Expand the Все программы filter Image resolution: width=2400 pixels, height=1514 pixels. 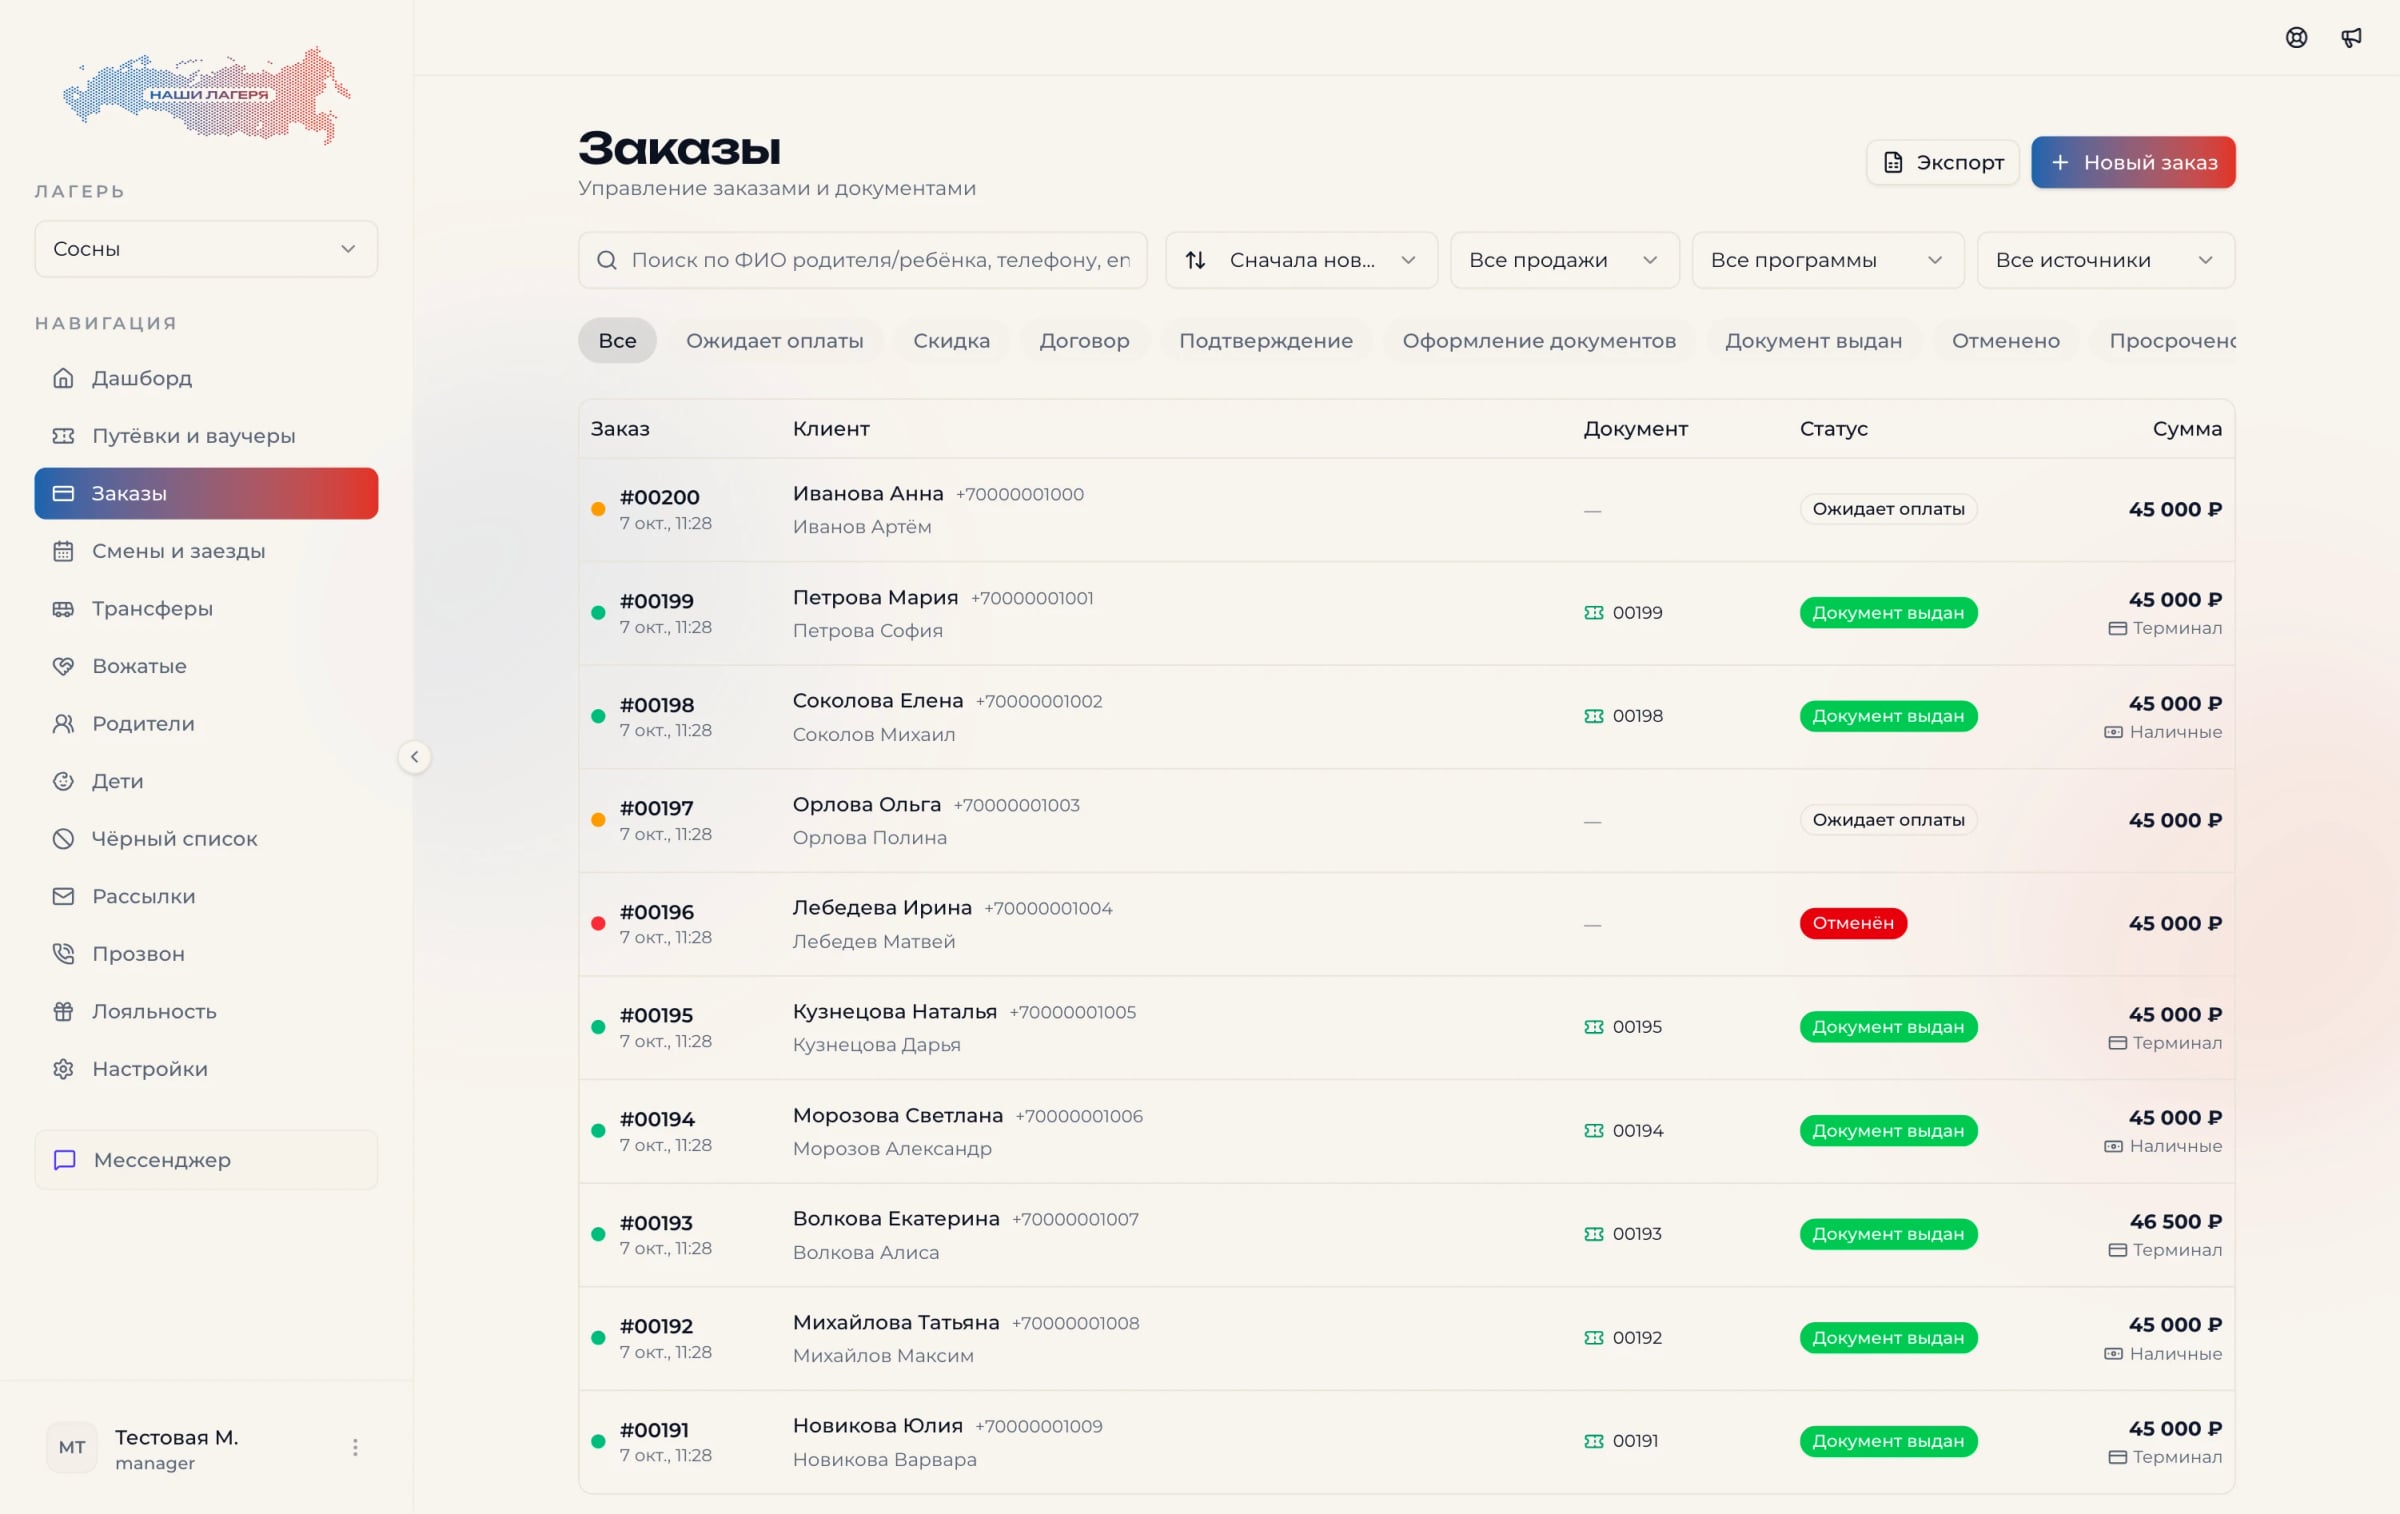click(1827, 260)
